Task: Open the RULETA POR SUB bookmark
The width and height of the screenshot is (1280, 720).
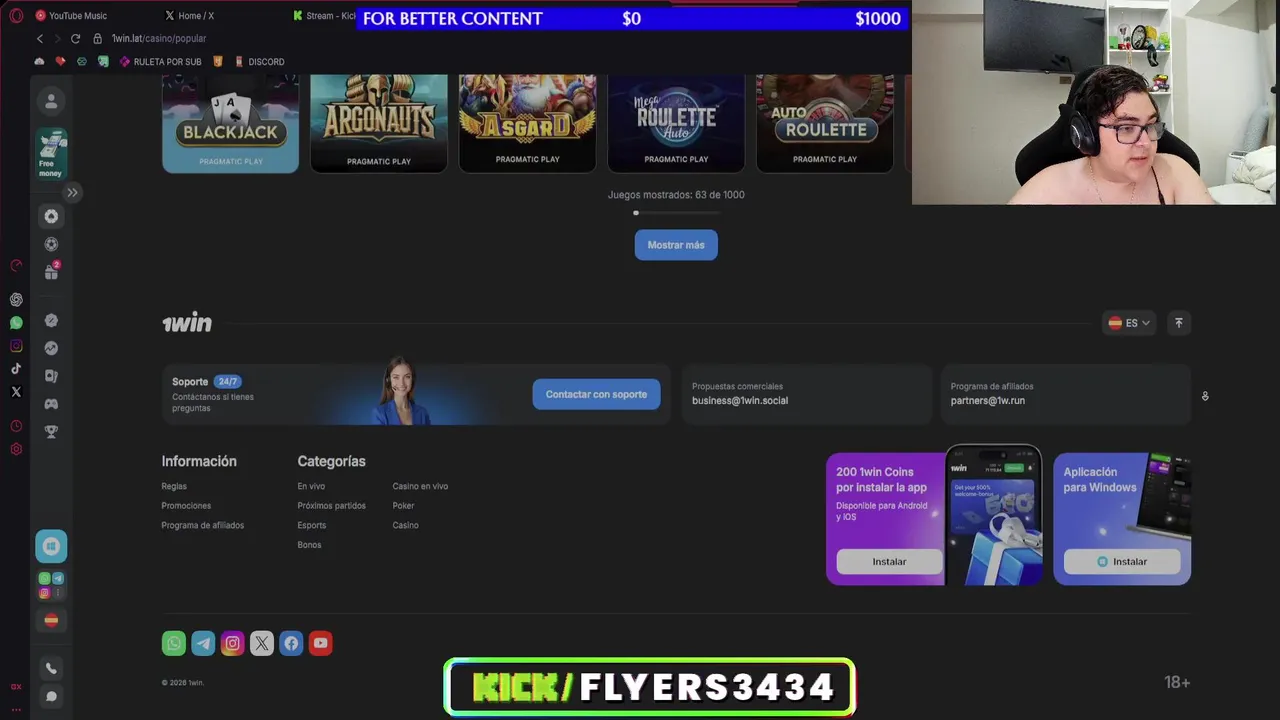Action: coord(160,62)
